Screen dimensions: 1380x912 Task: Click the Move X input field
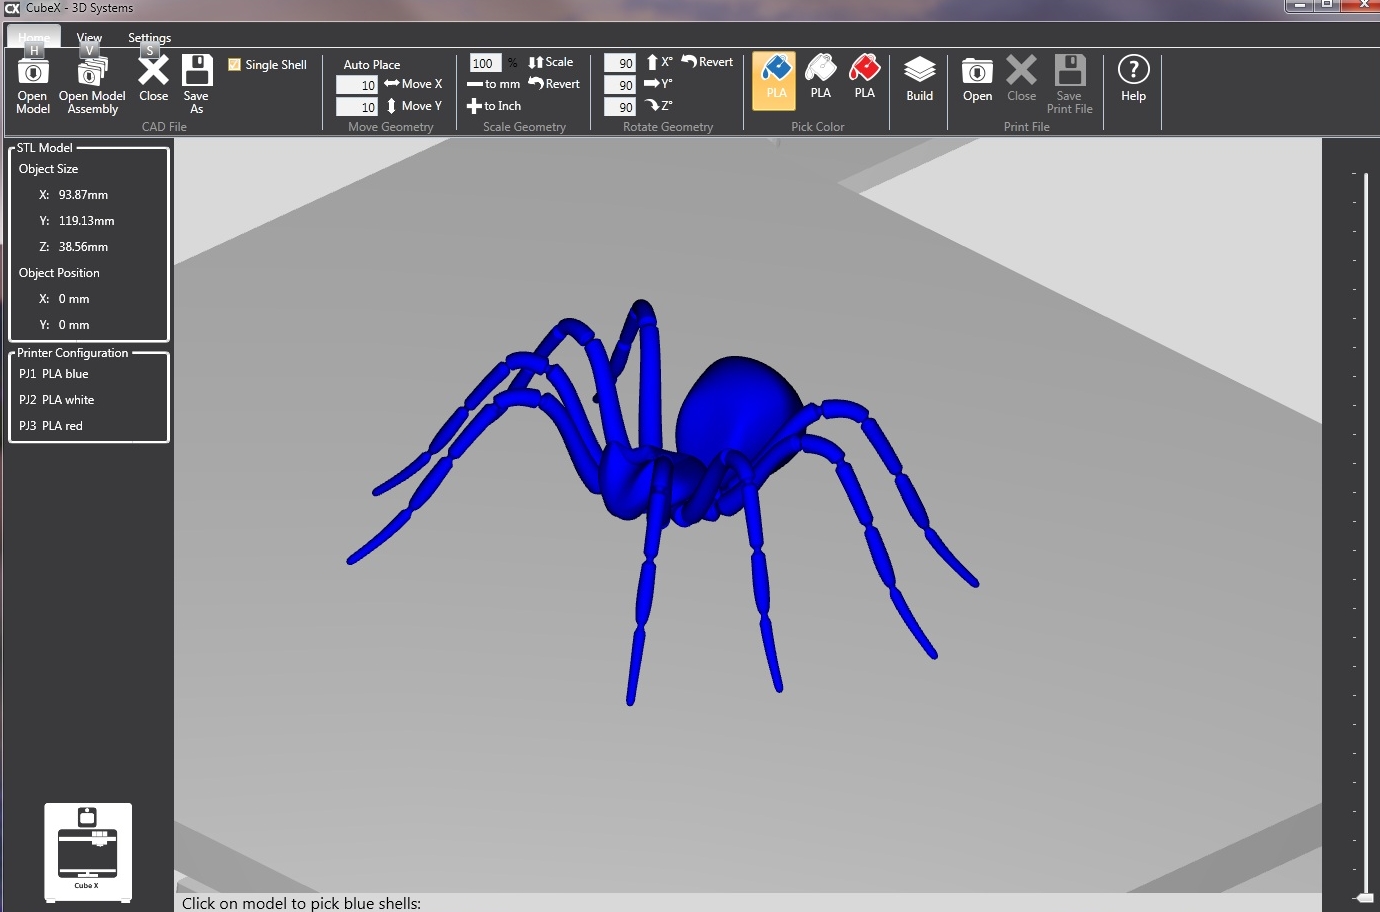pyautogui.click(x=357, y=84)
